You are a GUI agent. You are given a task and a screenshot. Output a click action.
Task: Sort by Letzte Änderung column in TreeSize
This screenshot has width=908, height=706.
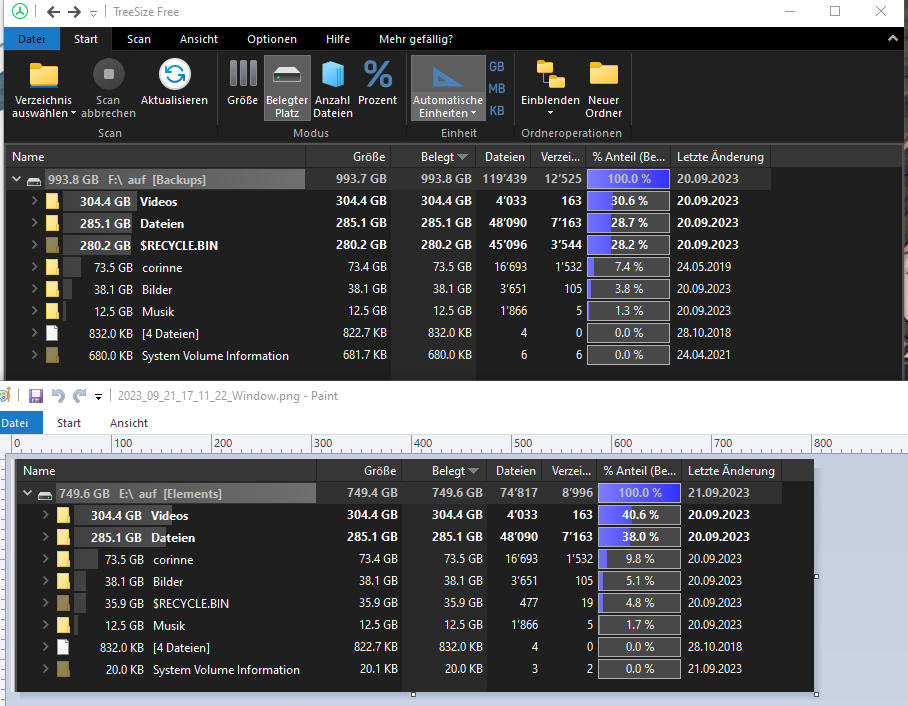click(x=720, y=157)
